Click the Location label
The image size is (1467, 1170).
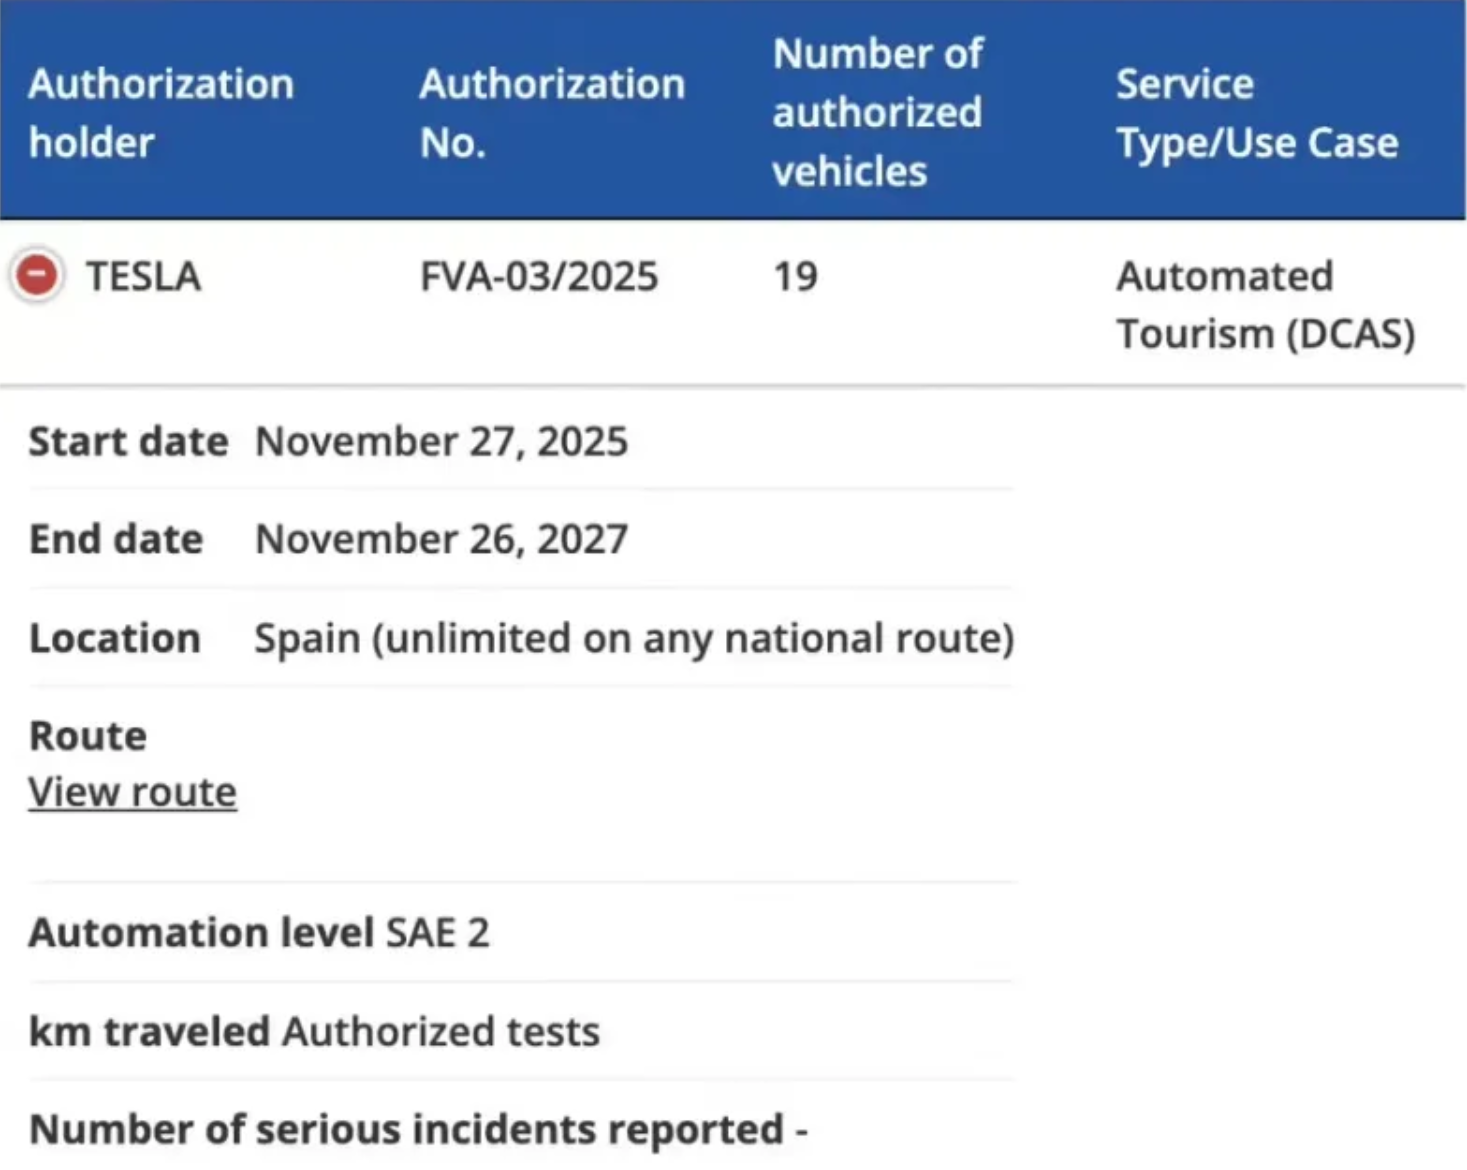pos(115,638)
